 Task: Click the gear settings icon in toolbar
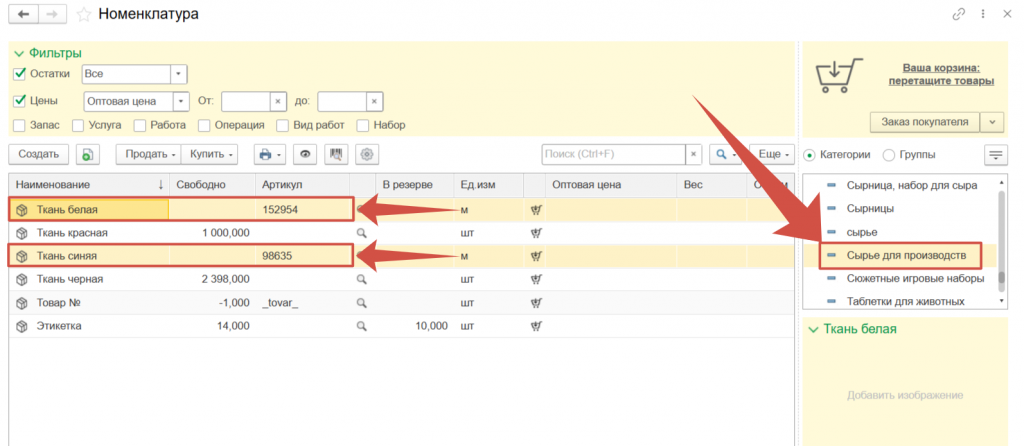367,155
